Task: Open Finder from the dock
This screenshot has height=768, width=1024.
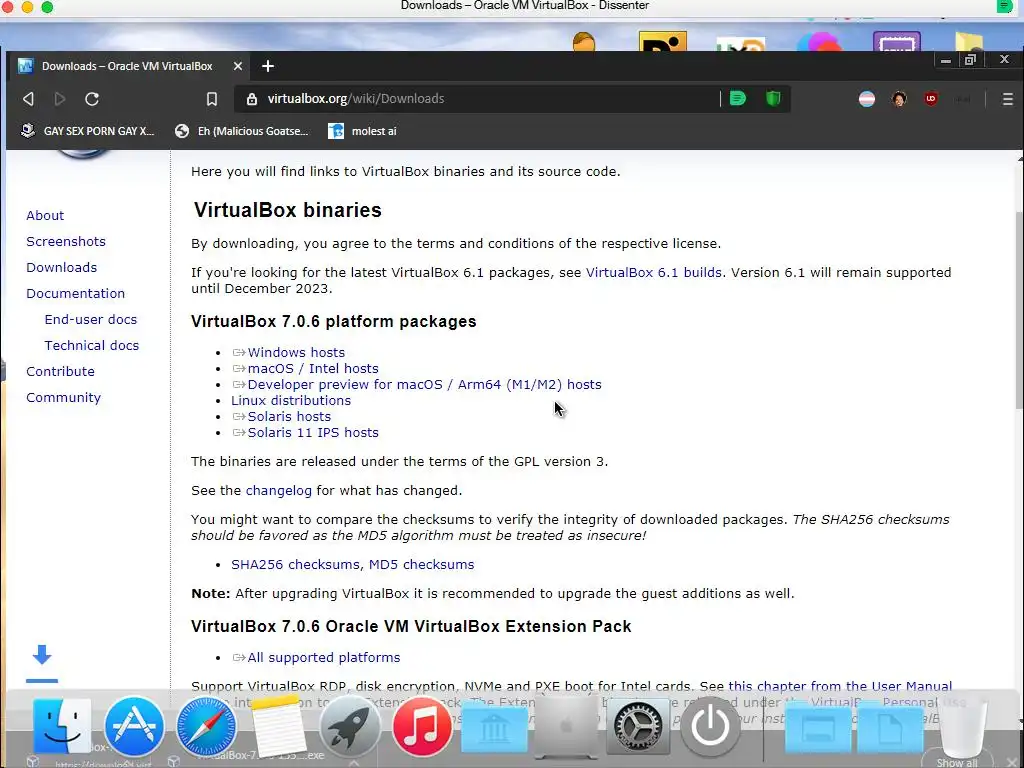Action: (62, 726)
